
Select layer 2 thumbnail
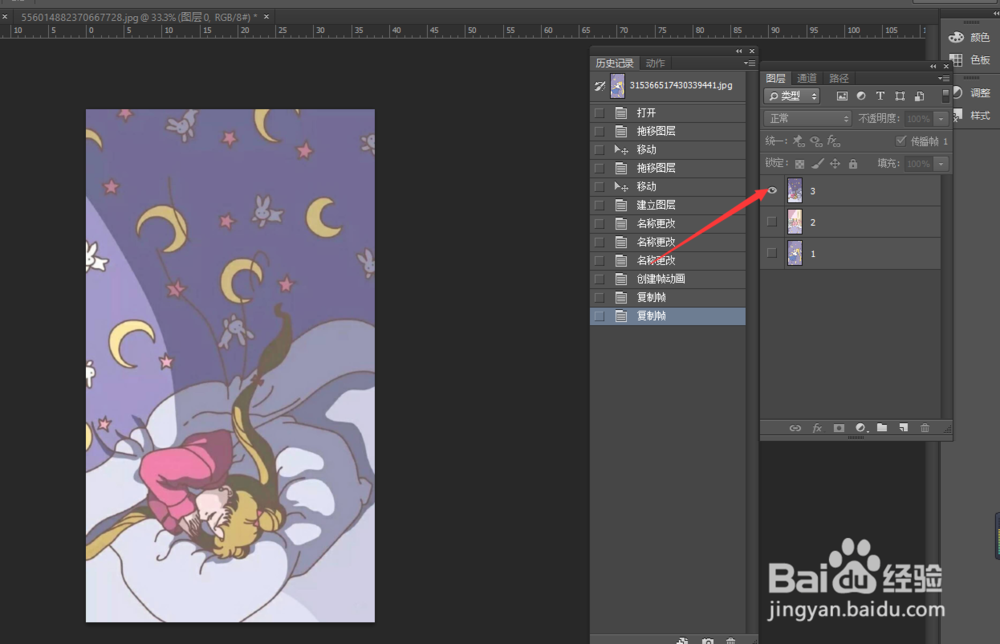tap(795, 222)
